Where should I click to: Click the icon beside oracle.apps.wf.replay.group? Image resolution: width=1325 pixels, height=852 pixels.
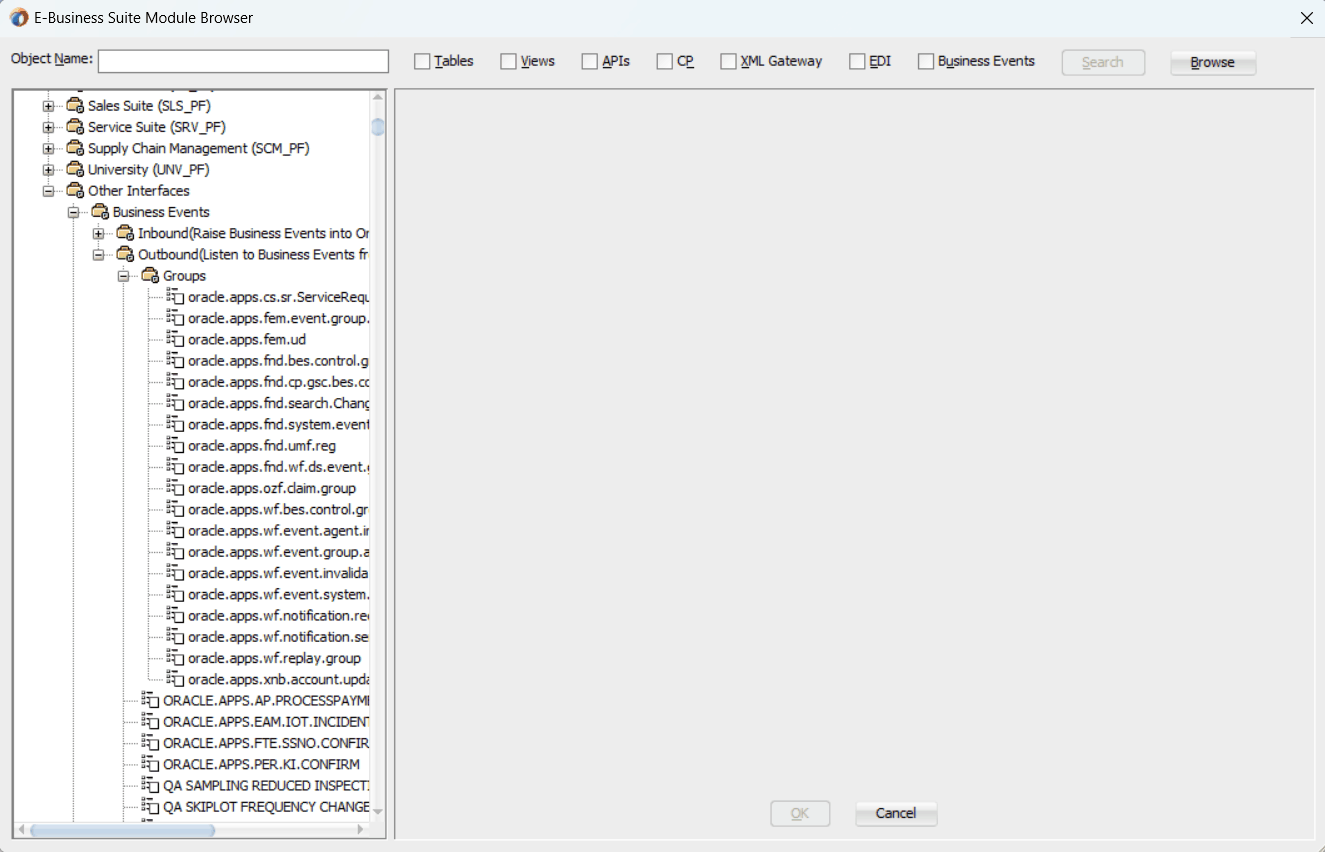[175, 658]
